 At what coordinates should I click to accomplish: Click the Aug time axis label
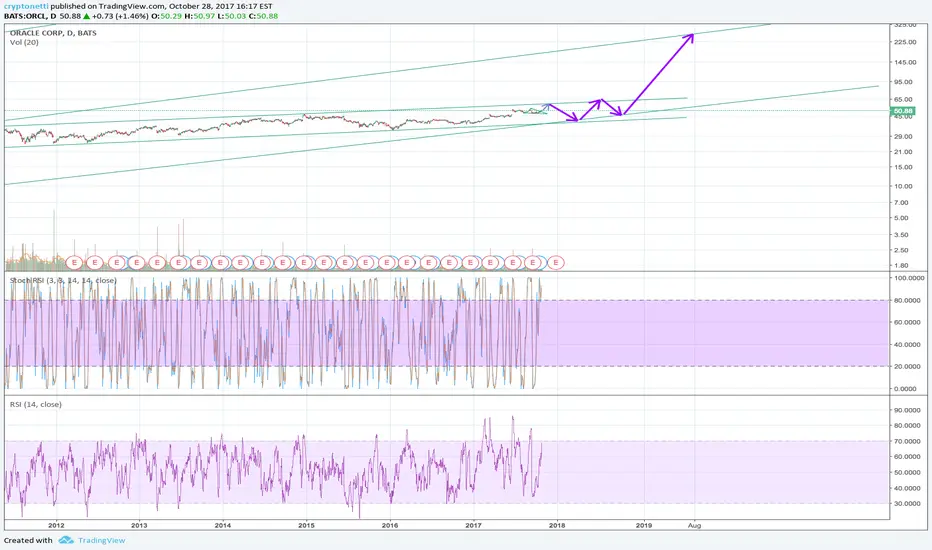[694, 526]
